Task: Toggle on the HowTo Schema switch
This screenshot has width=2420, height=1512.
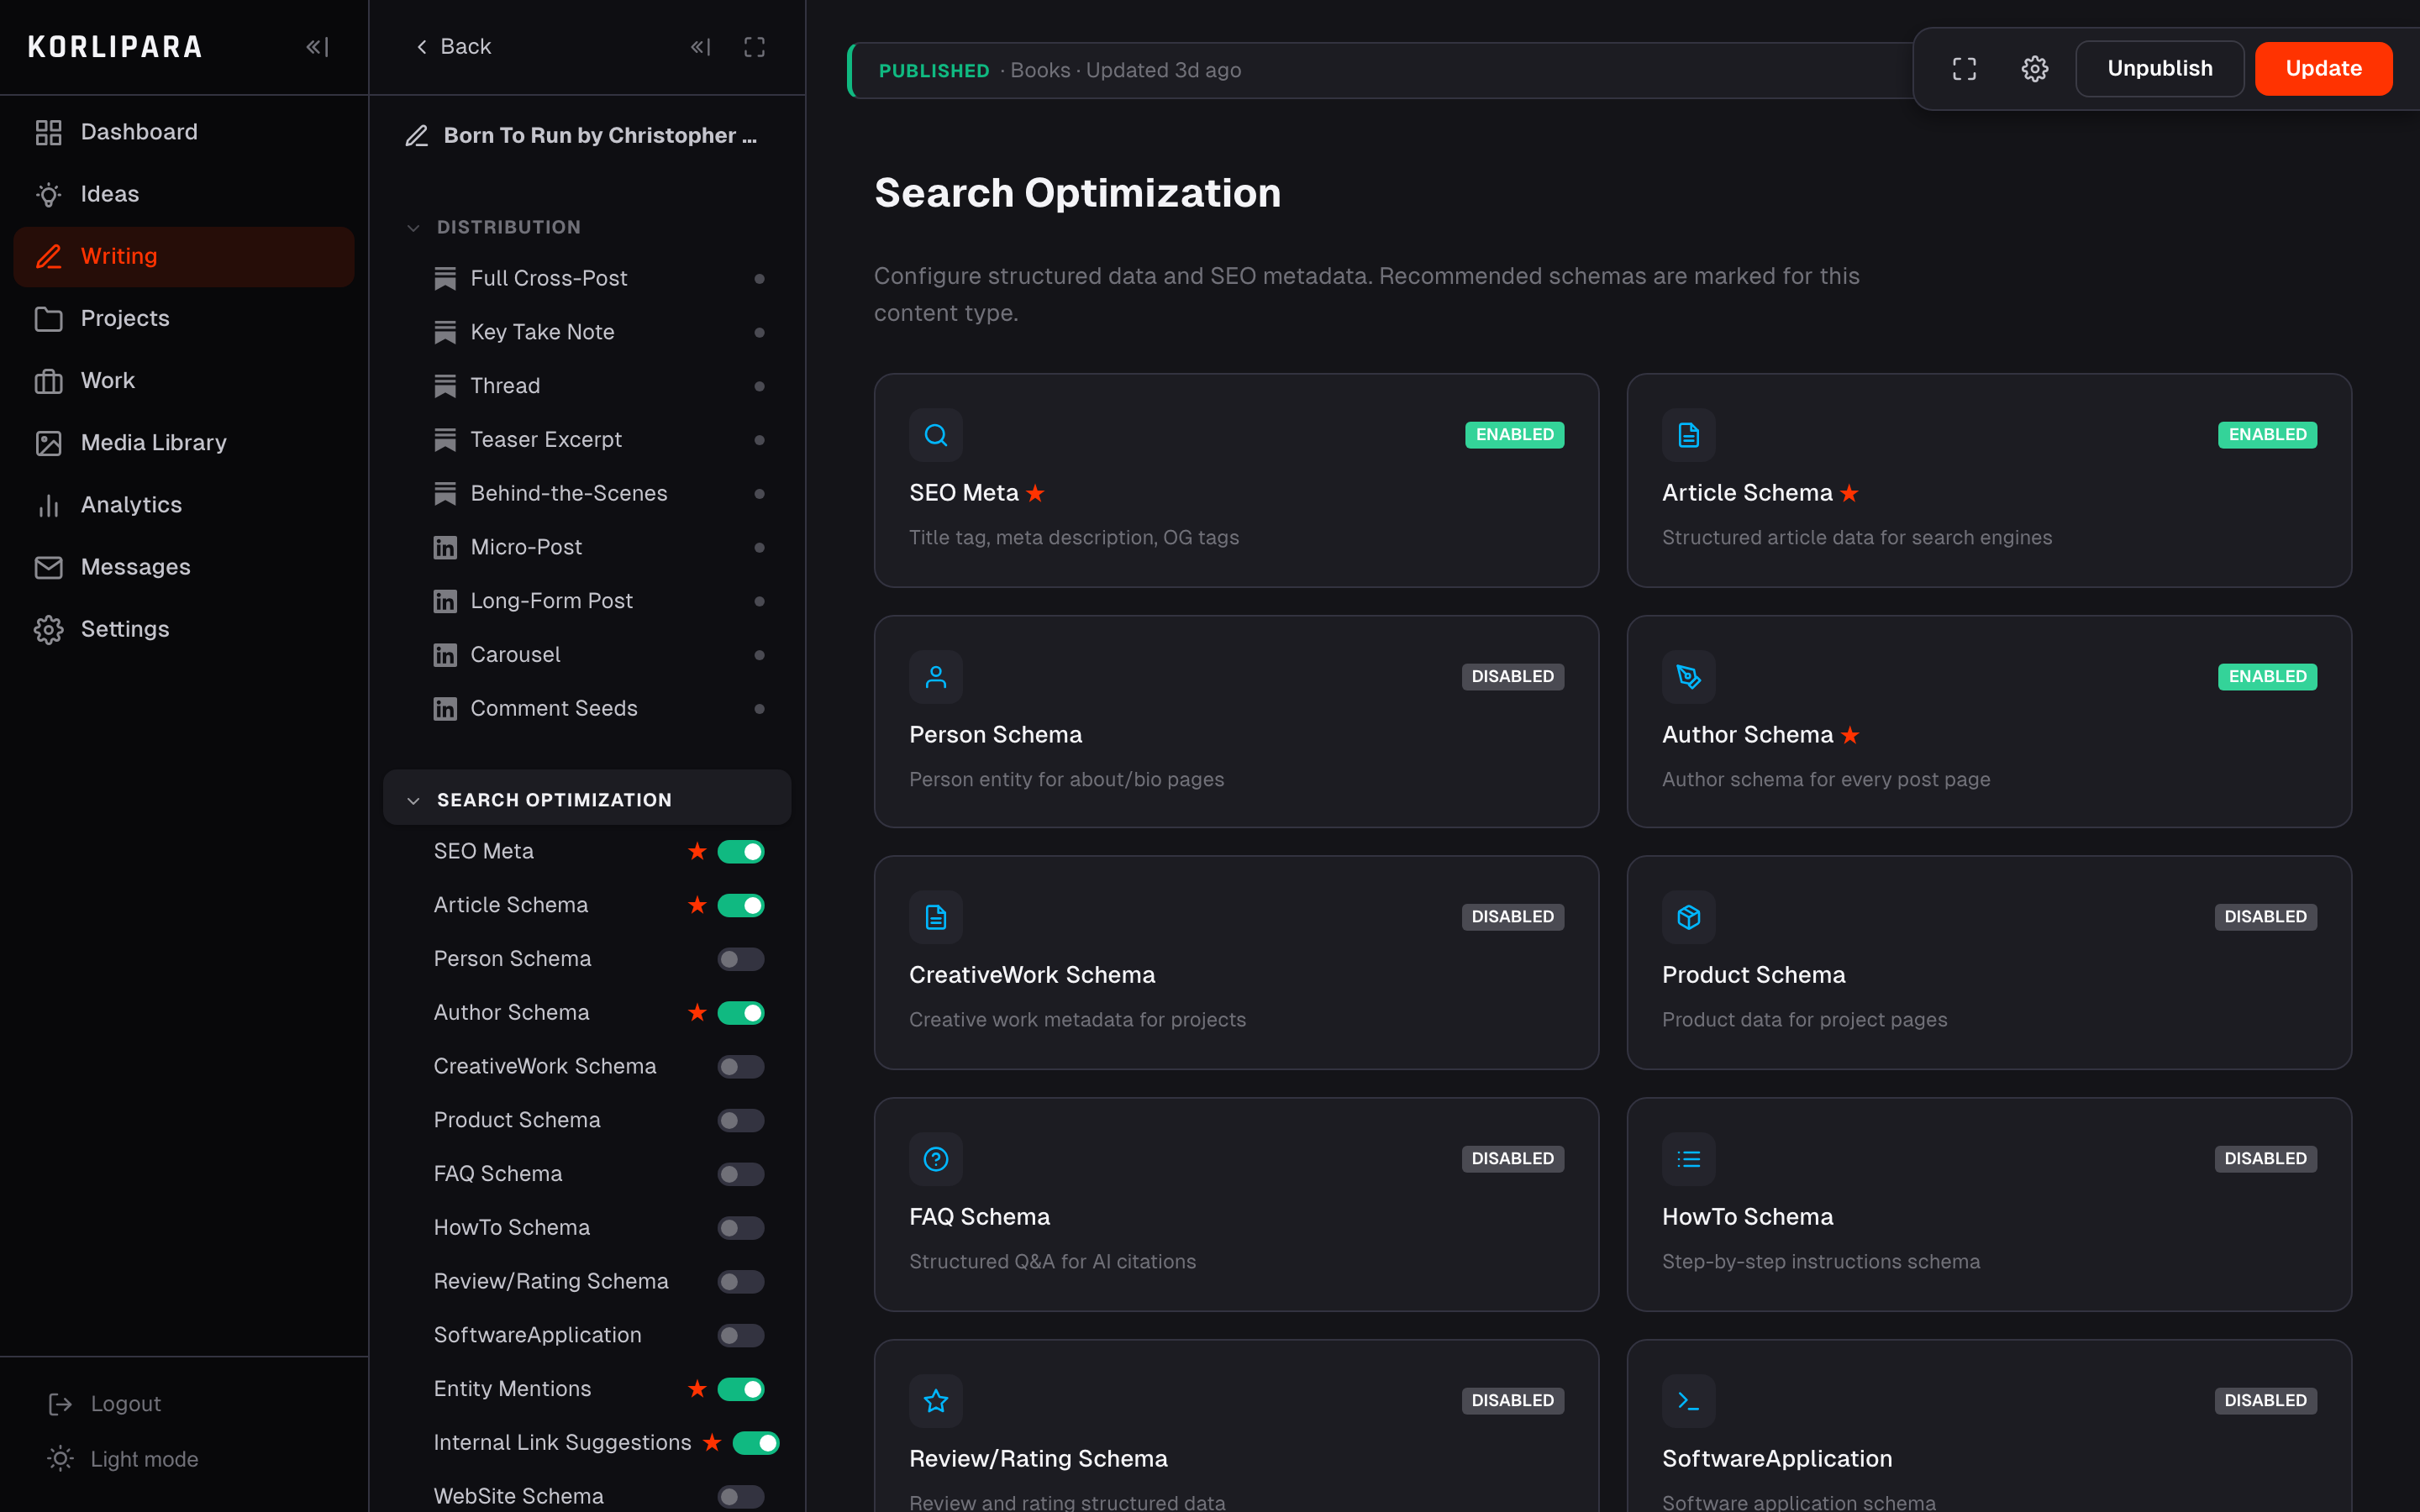Action: tap(741, 1228)
